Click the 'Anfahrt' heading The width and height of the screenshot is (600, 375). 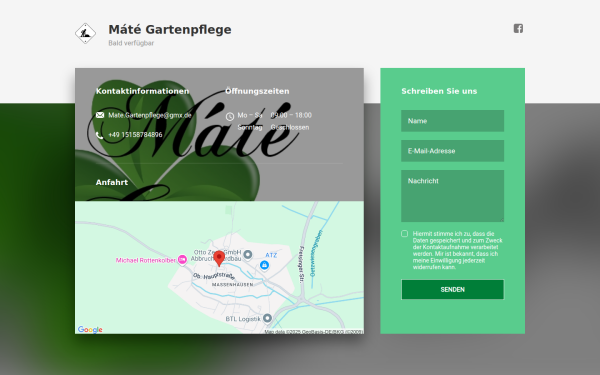click(112, 182)
